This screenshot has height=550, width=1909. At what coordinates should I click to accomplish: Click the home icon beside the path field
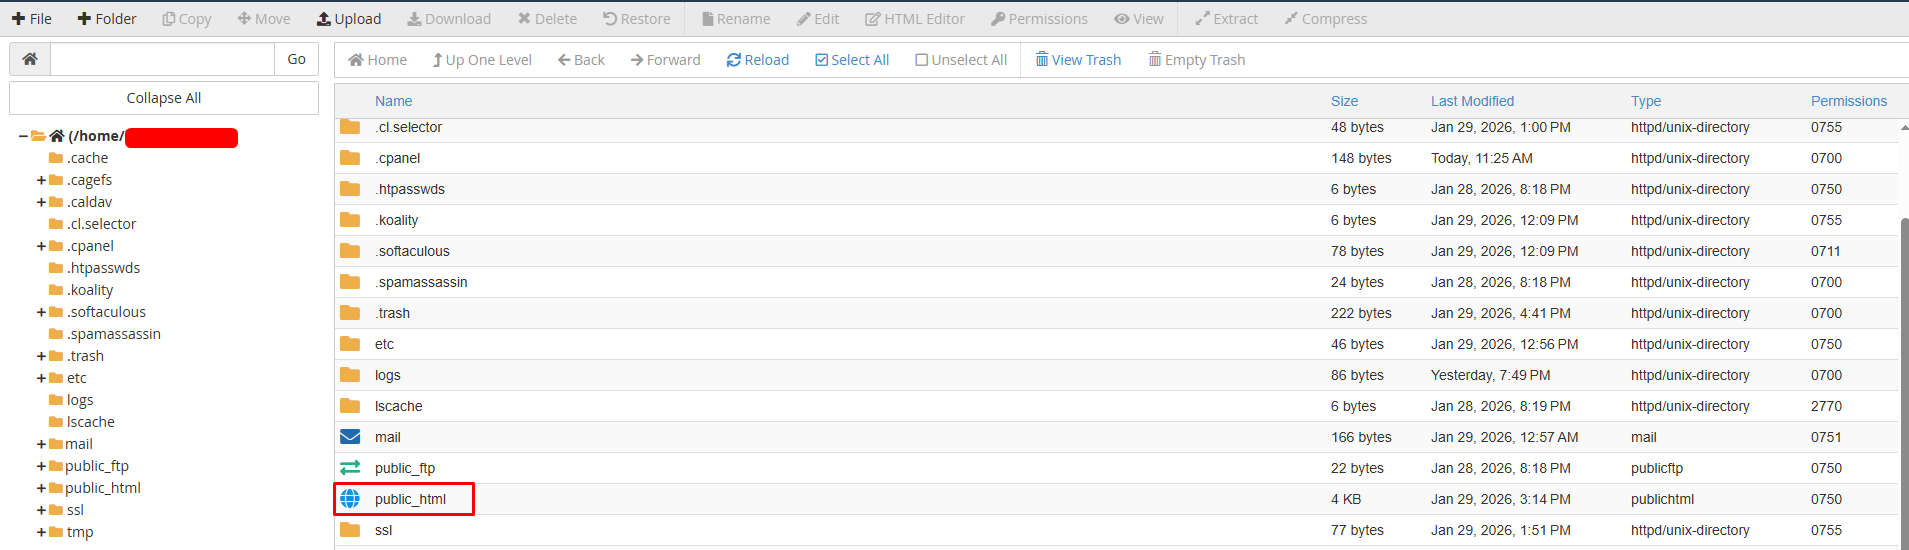(30, 59)
